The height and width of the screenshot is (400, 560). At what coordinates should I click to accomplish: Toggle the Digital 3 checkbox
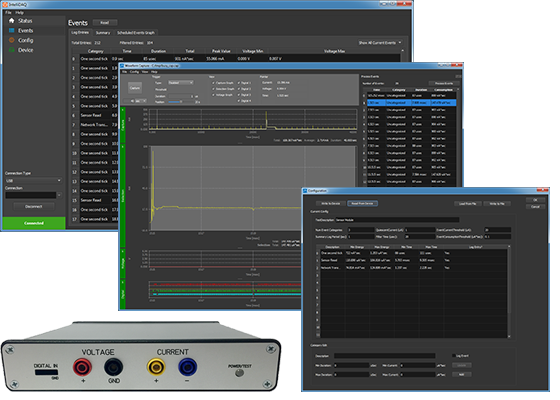coord(239,95)
